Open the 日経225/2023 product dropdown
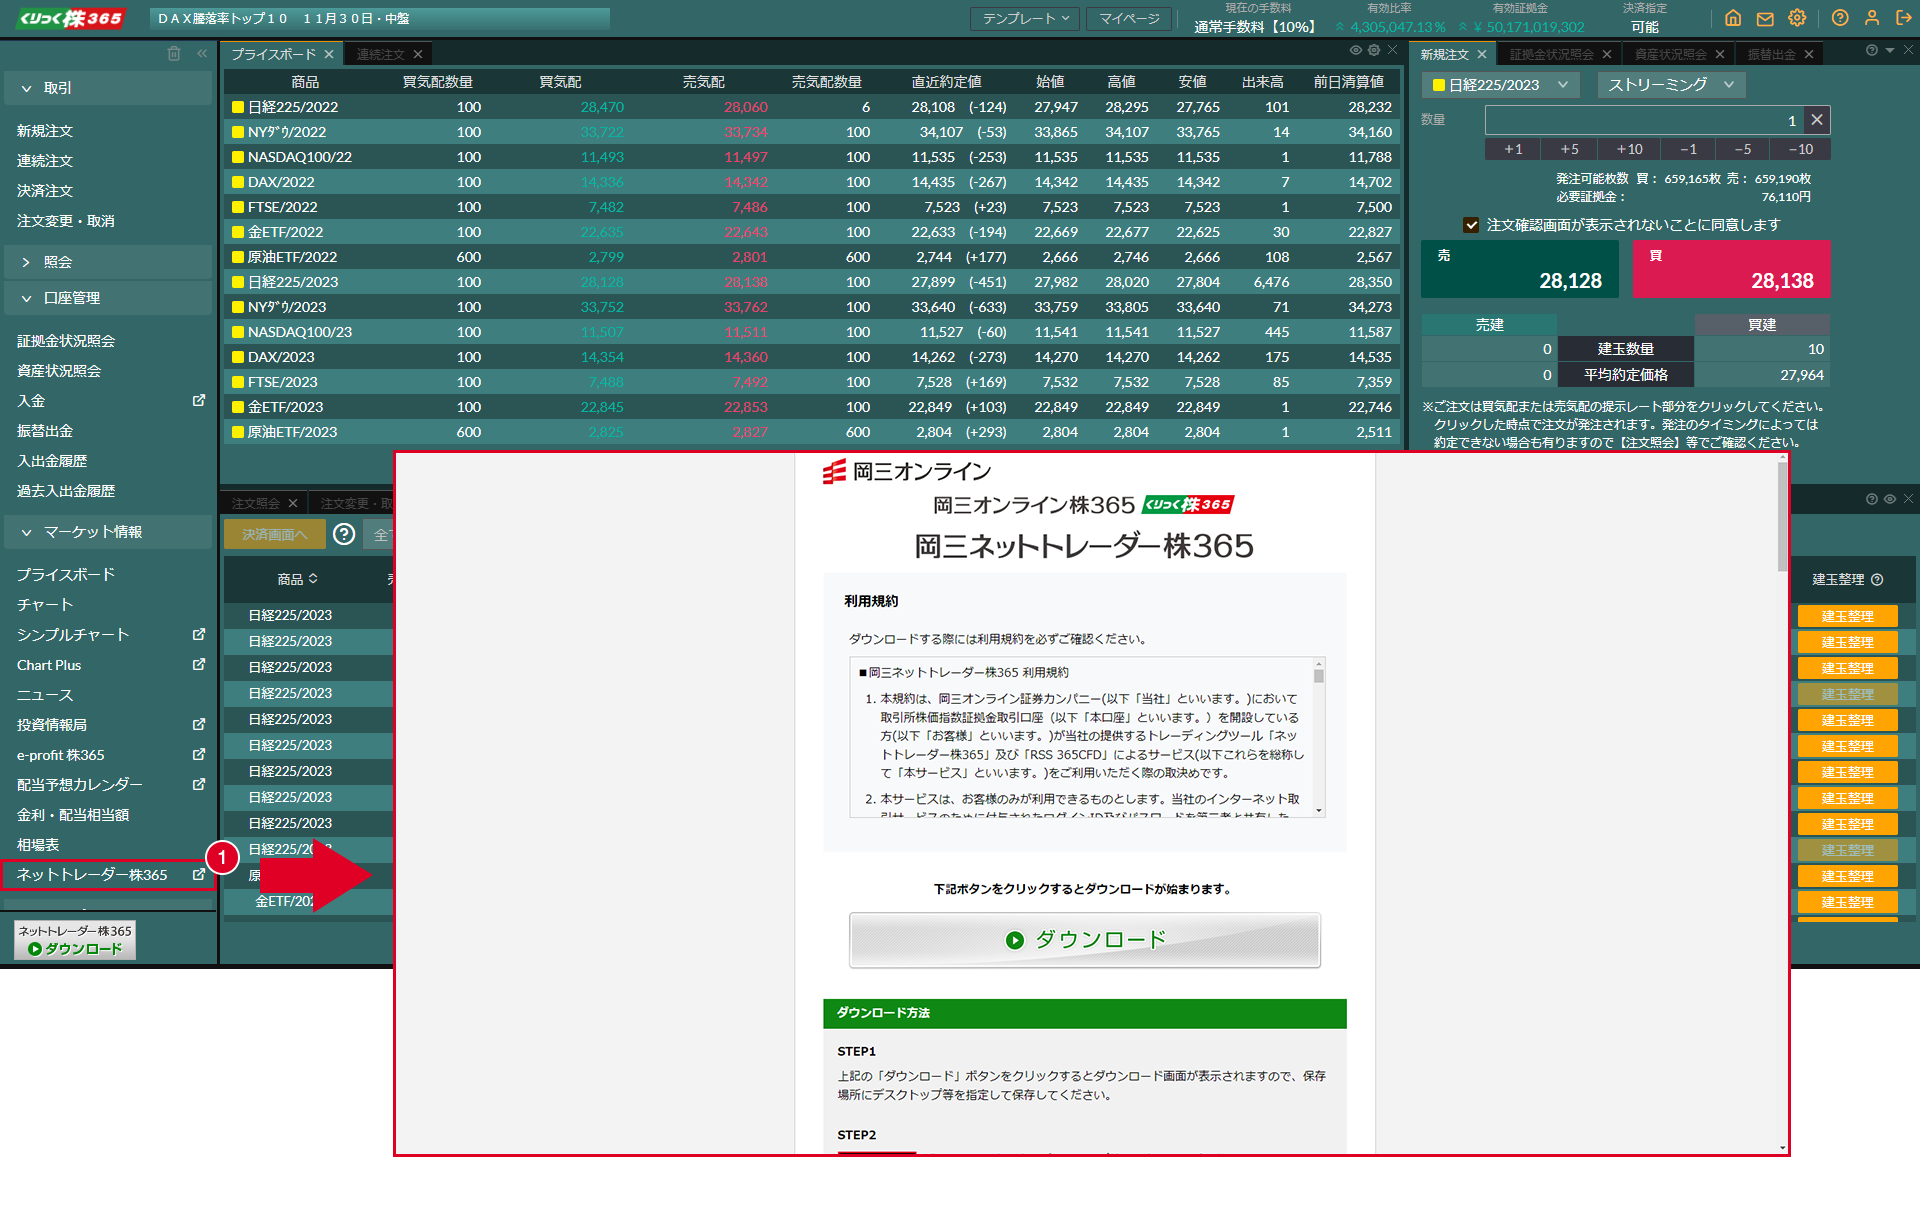 point(1500,85)
